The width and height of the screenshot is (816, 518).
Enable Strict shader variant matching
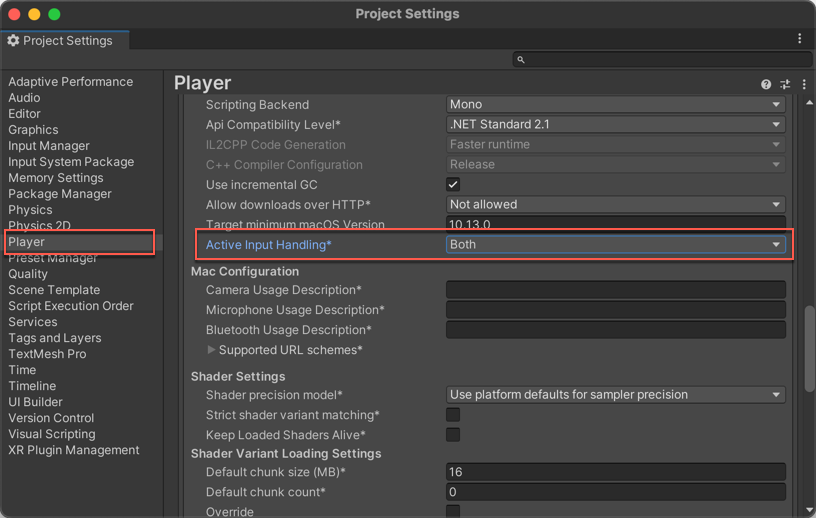tap(453, 415)
